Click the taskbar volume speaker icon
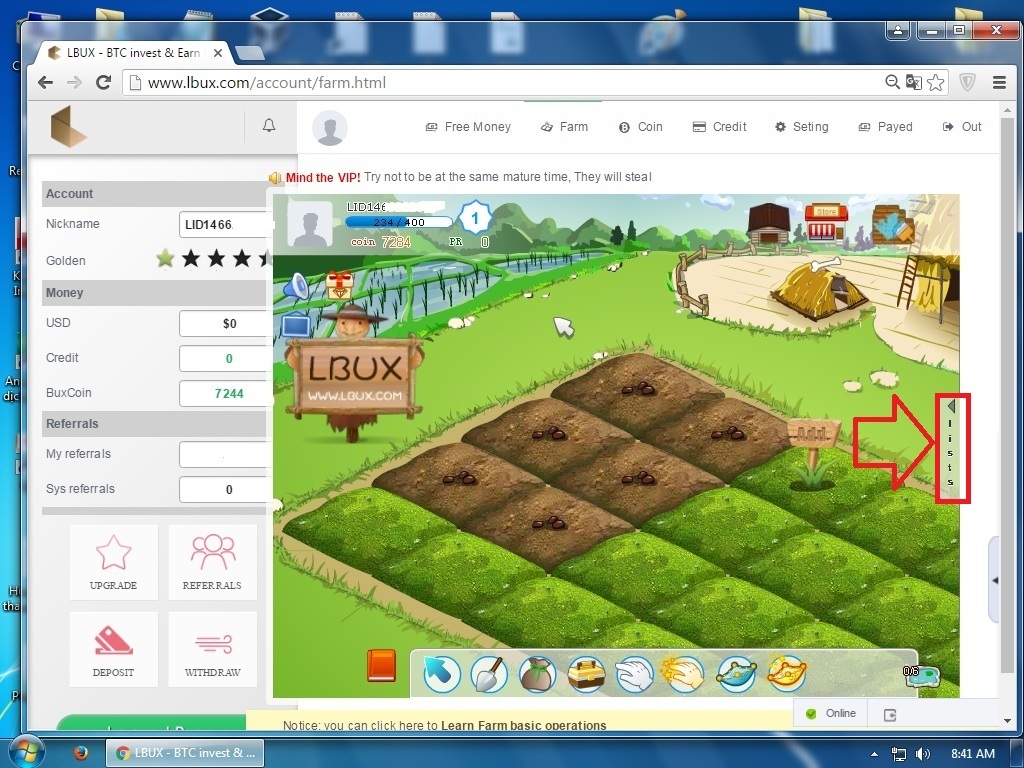Image resolution: width=1024 pixels, height=768 pixels. (x=923, y=754)
